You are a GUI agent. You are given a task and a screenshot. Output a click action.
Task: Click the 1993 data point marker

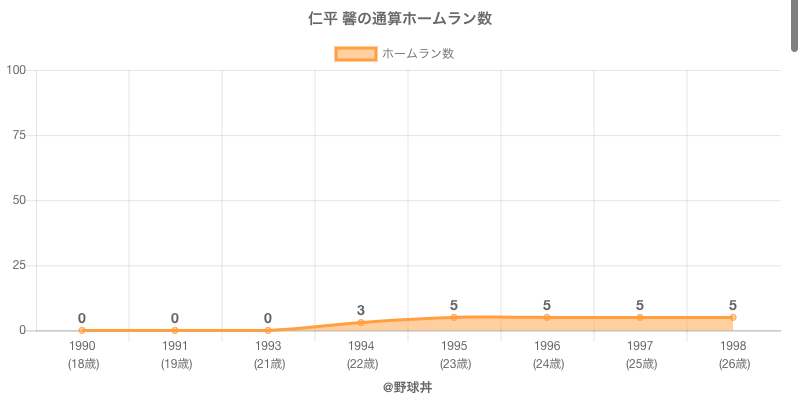click(268, 330)
